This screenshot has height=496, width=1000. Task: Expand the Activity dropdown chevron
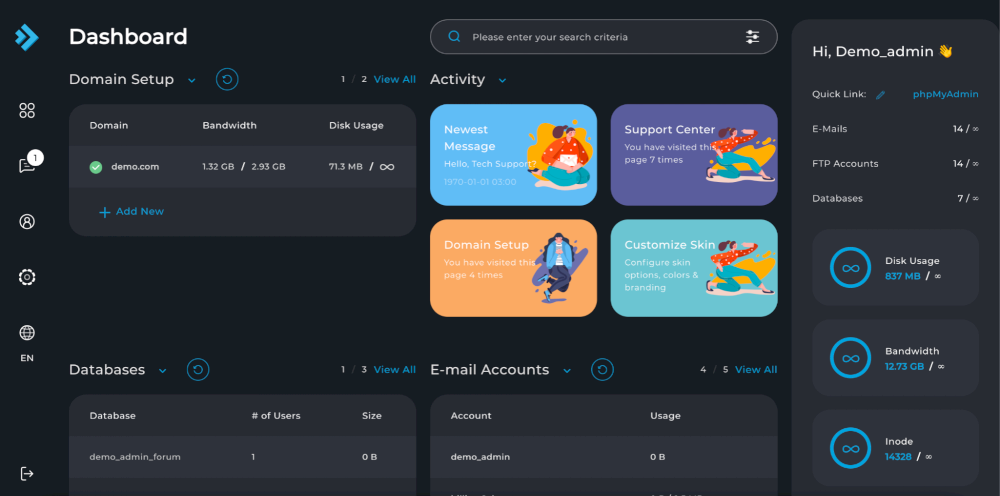point(502,80)
